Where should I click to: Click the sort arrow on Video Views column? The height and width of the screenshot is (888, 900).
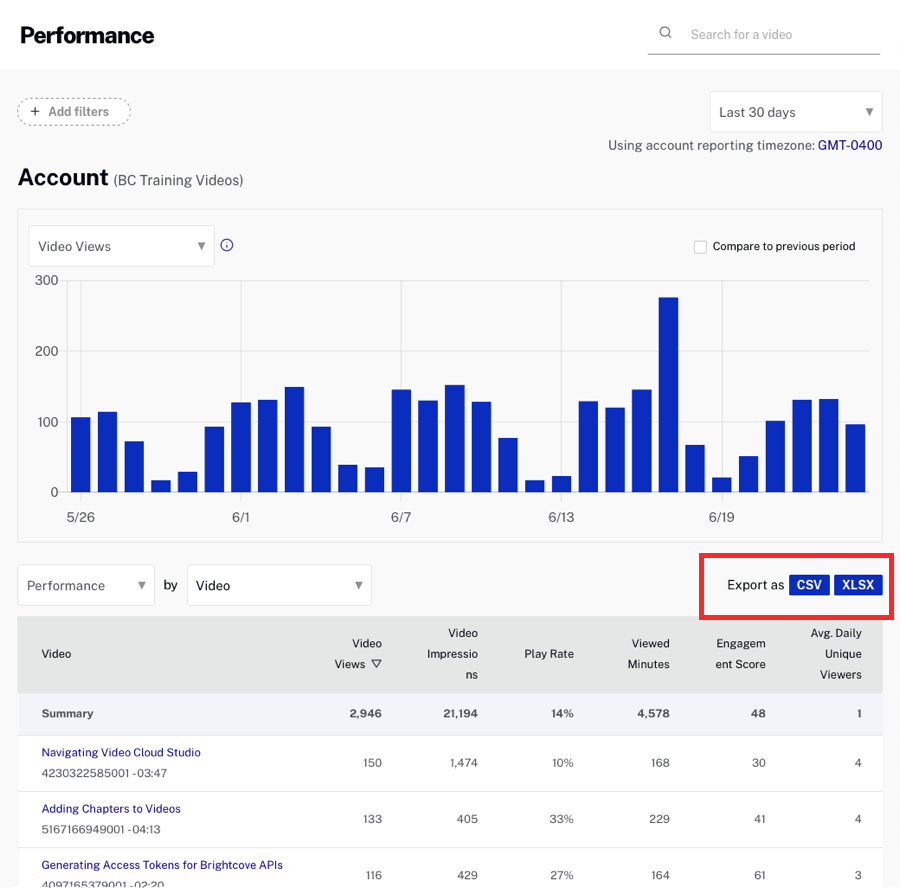tap(375, 663)
